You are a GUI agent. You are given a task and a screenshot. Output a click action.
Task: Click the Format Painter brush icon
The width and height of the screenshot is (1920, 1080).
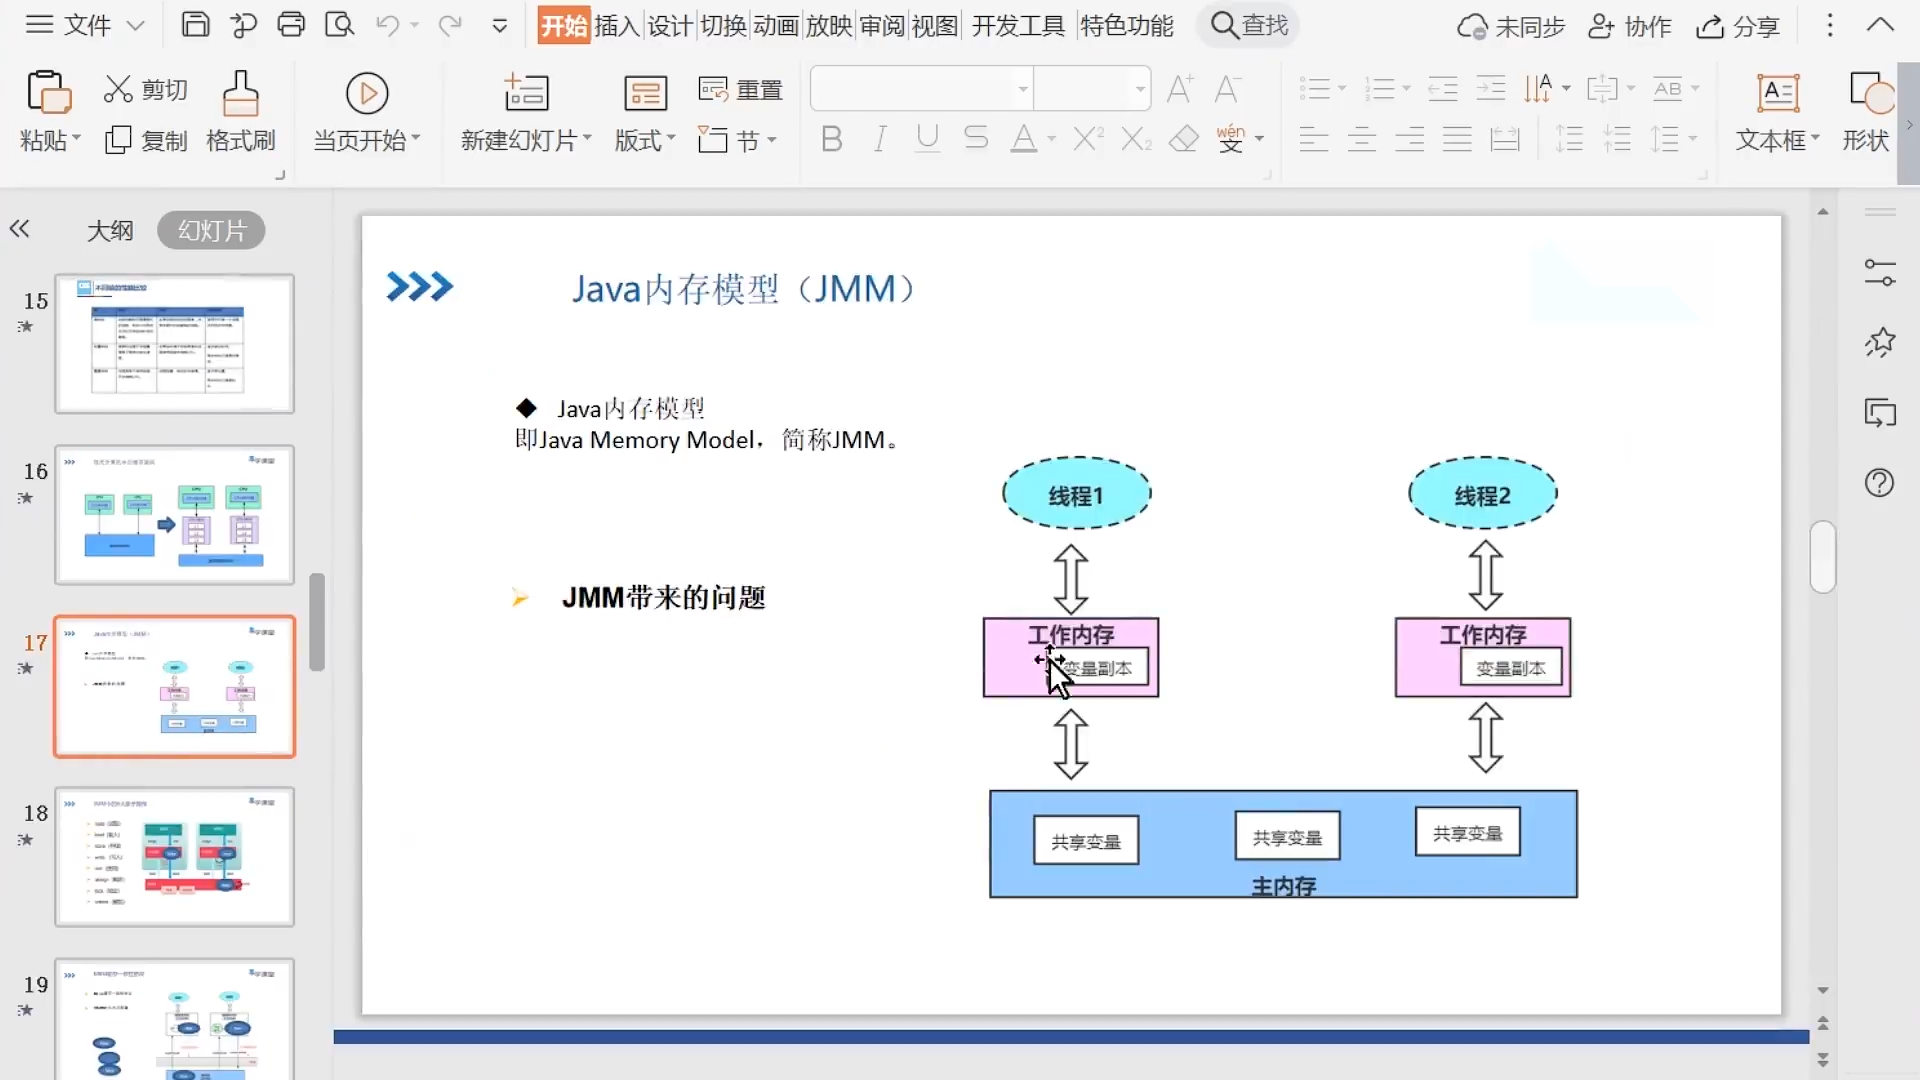click(240, 93)
